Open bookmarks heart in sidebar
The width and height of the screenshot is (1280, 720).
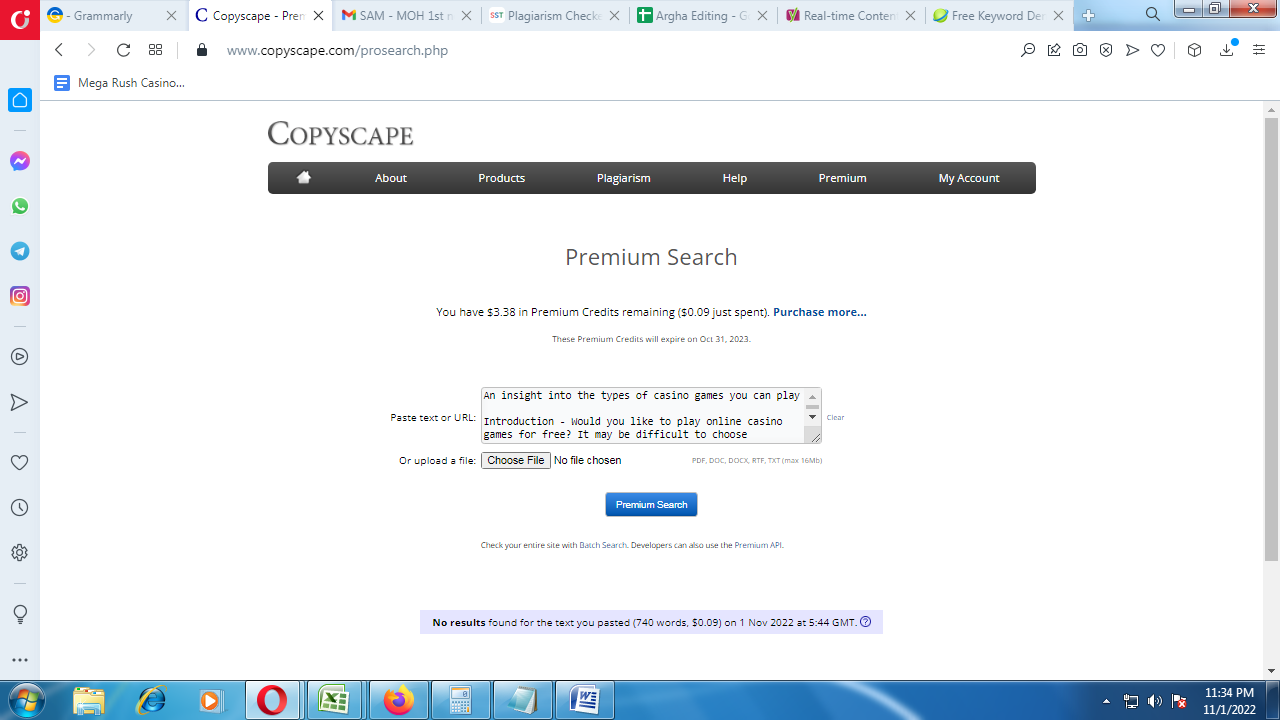[19, 463]
